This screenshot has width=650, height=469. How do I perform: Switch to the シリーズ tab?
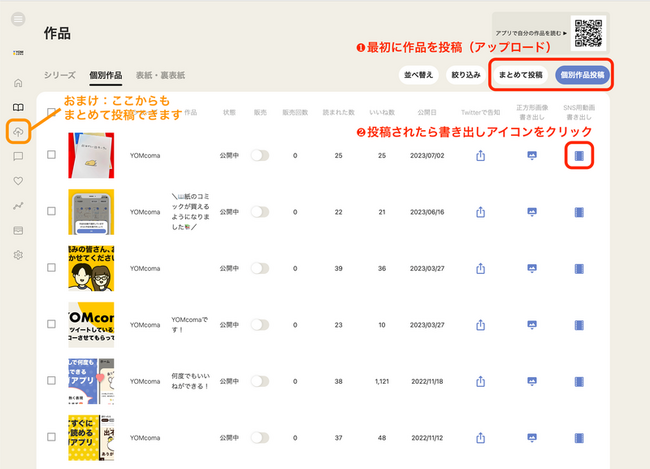click(59, 75)
